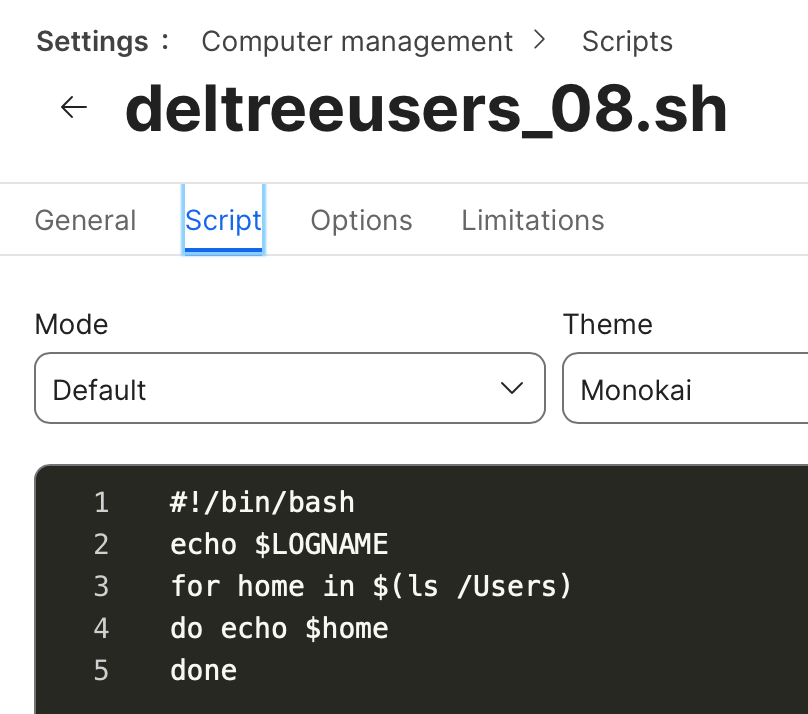This screenshot has height=714, width=808.
Task: Open the Options tab
Action: coord(361,220)
